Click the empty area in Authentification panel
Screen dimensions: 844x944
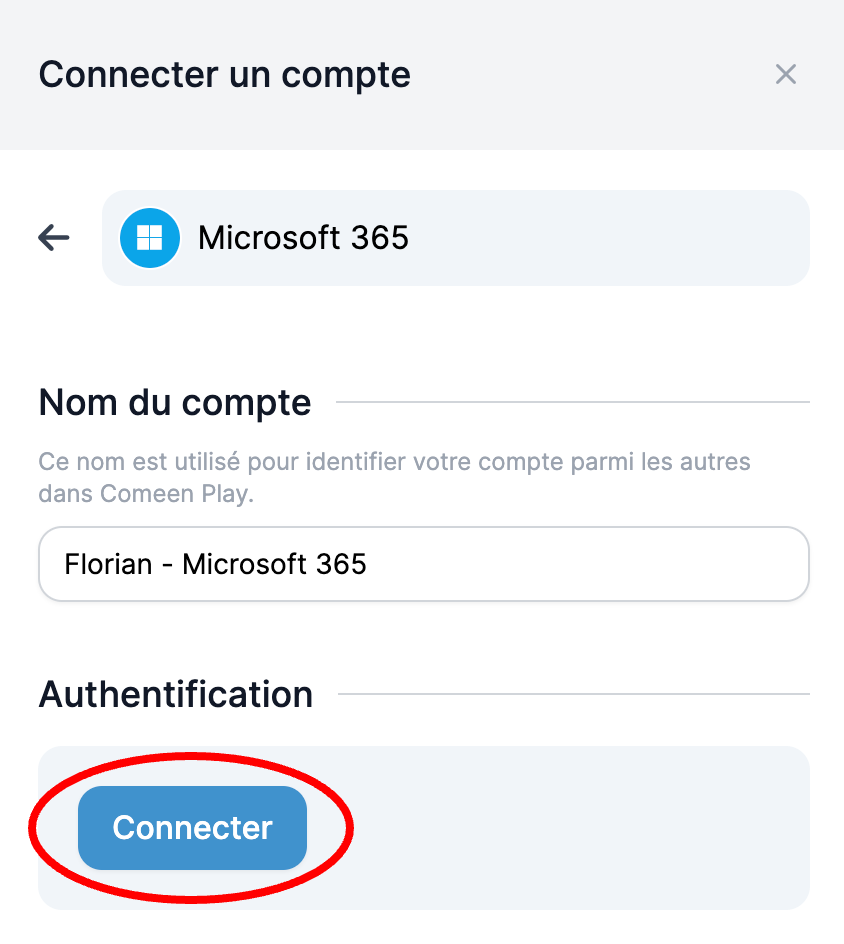click(572, 828)
